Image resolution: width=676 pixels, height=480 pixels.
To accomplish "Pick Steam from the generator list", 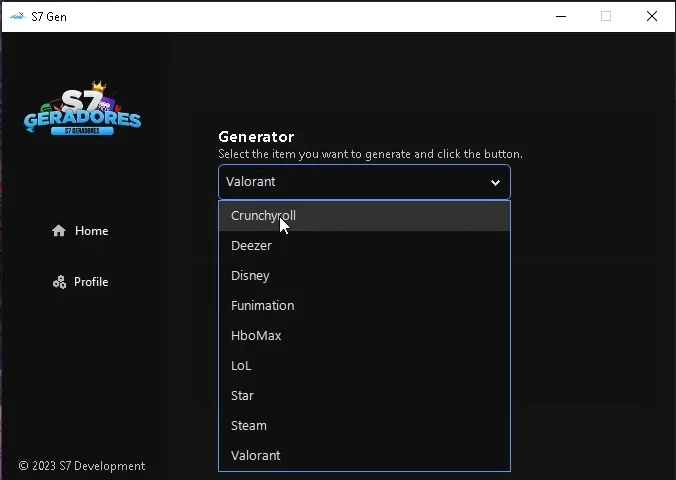I will (364, 426).
